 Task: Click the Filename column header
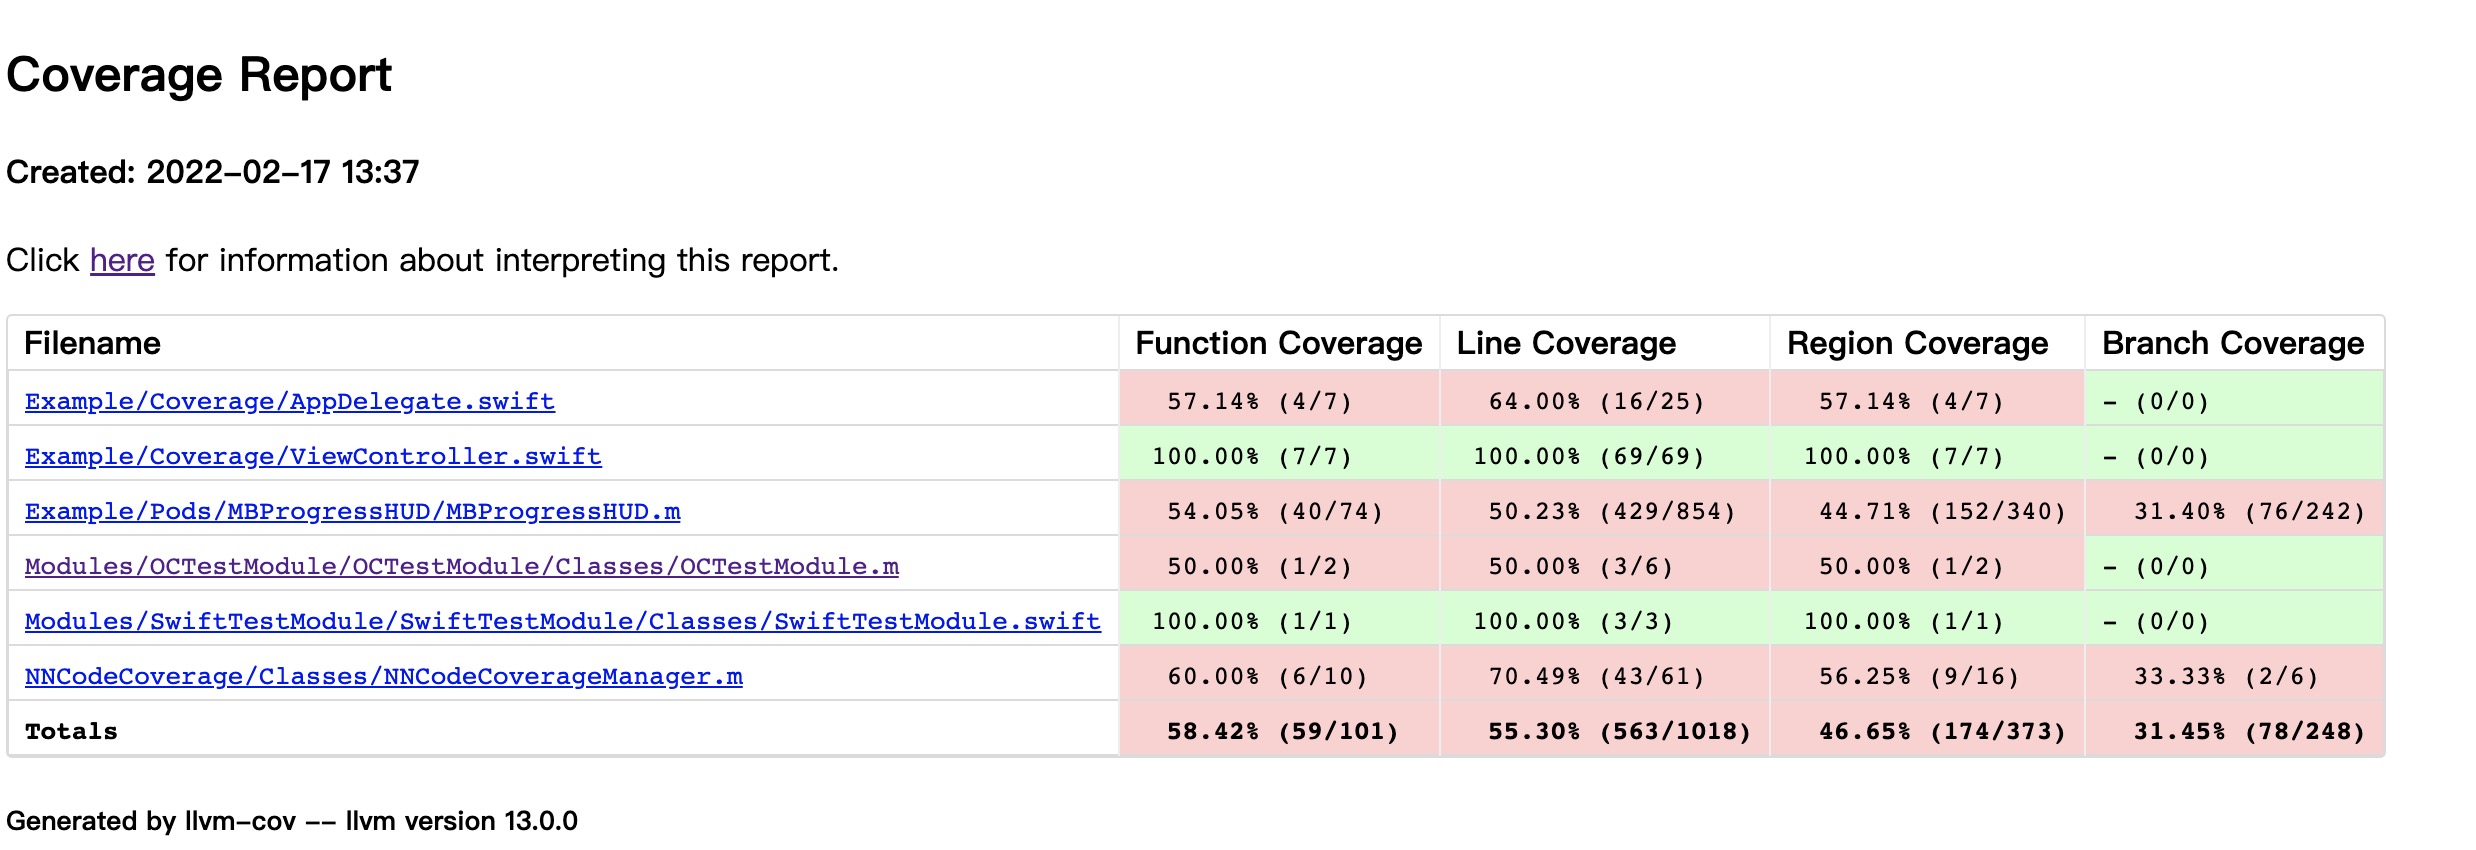coord(92,343)
